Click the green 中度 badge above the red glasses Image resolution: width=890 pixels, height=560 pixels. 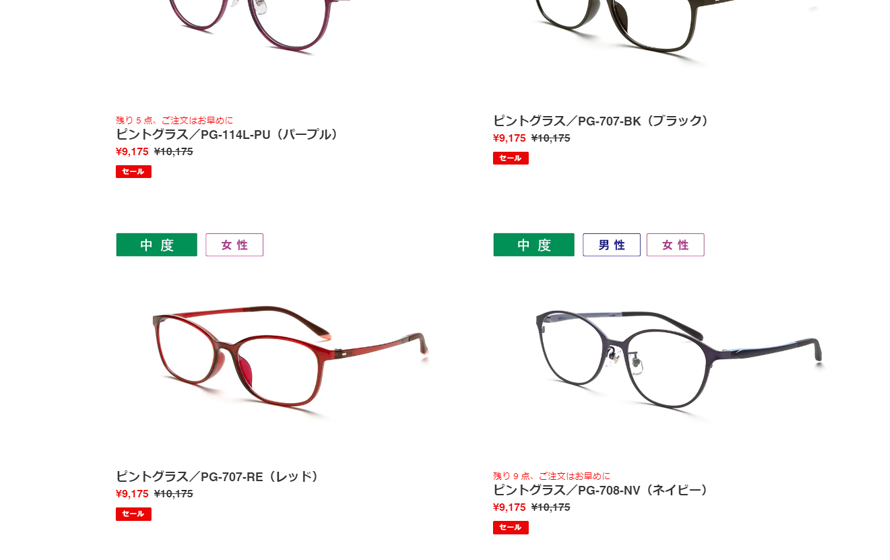point(157,245)
